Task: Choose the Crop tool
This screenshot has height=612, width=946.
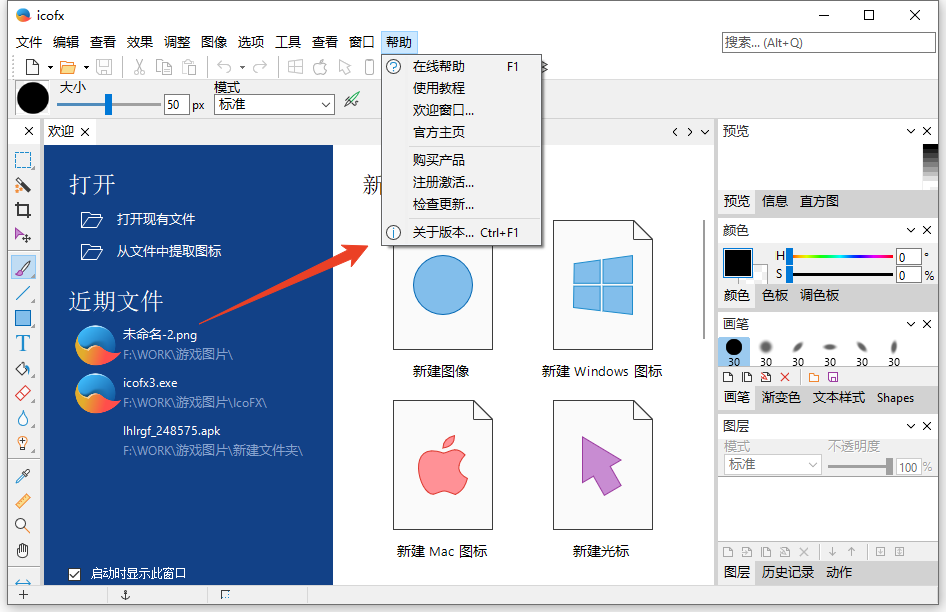Action: 25,211
